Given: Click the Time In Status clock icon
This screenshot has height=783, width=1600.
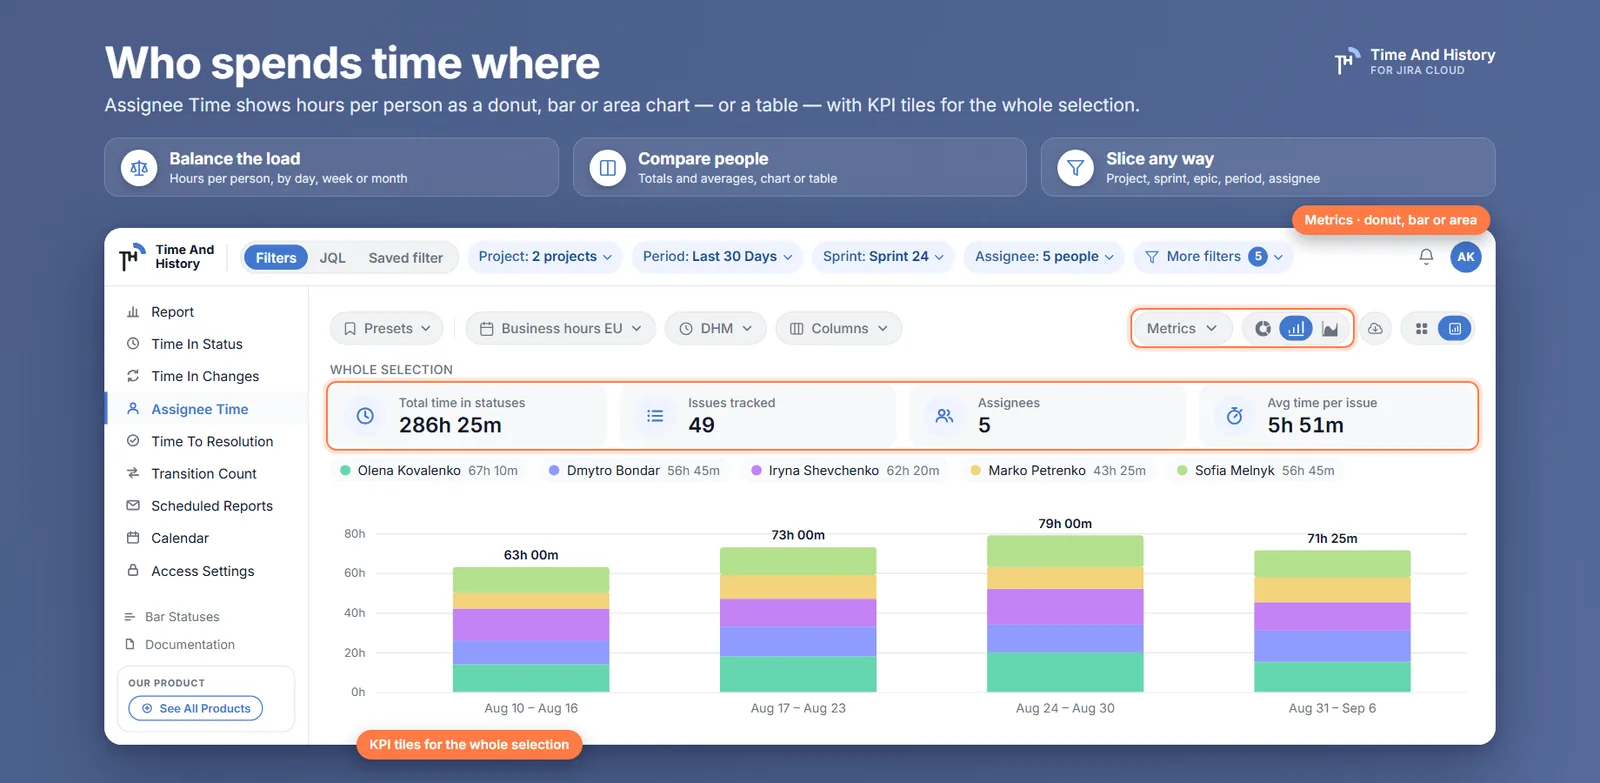Looking at the screenshot, I should [133, 344].
